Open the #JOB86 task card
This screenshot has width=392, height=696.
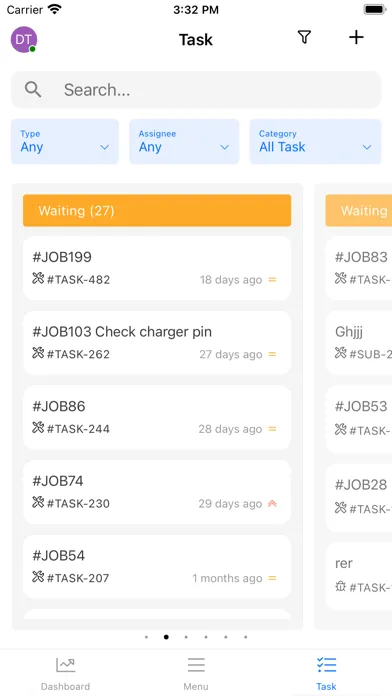point(157,417)
